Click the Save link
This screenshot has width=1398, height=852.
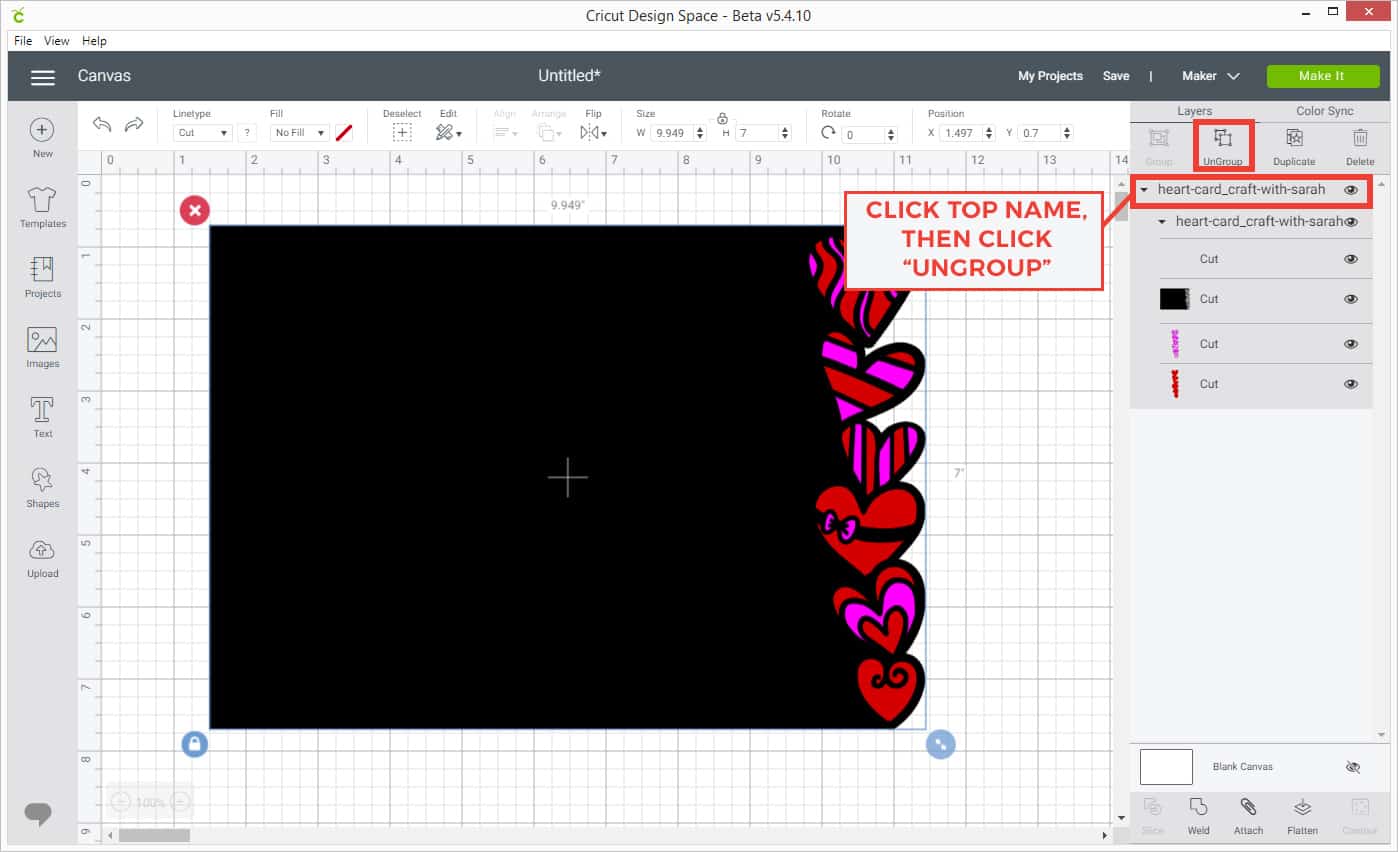click(1116, 76)
